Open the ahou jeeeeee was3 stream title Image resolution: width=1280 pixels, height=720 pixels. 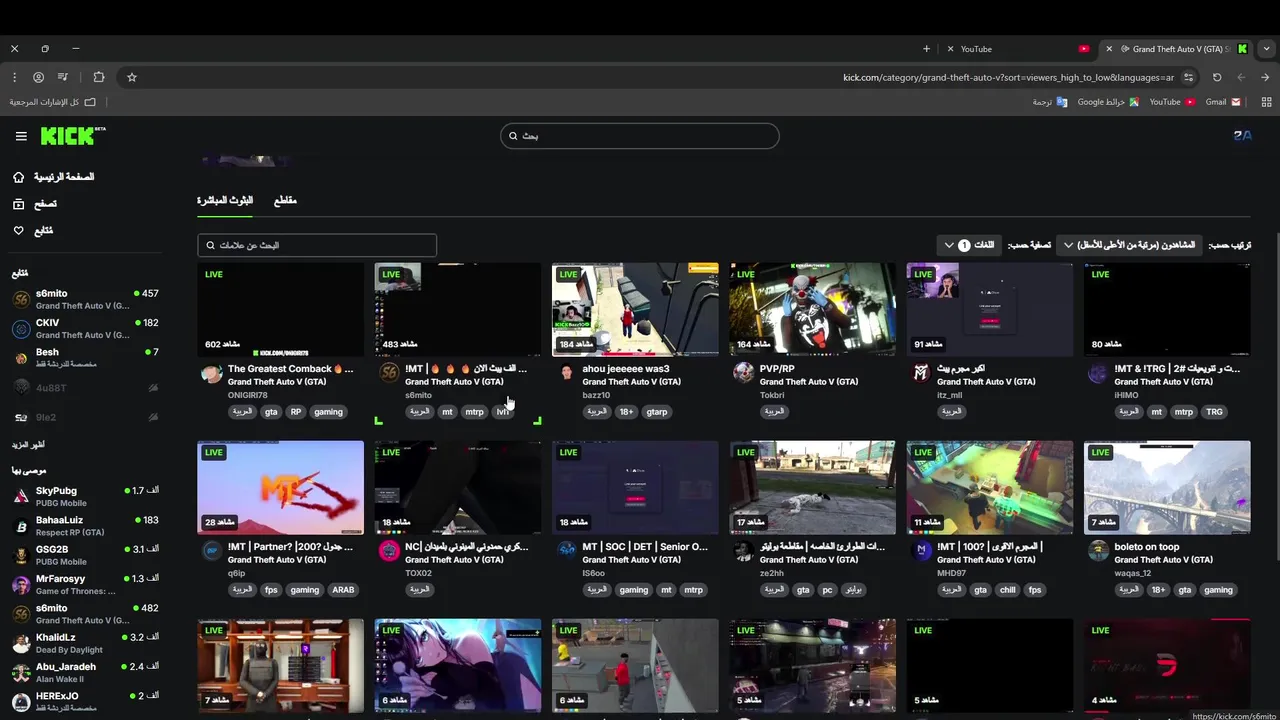pyautogui.click(x=626, y=369)
